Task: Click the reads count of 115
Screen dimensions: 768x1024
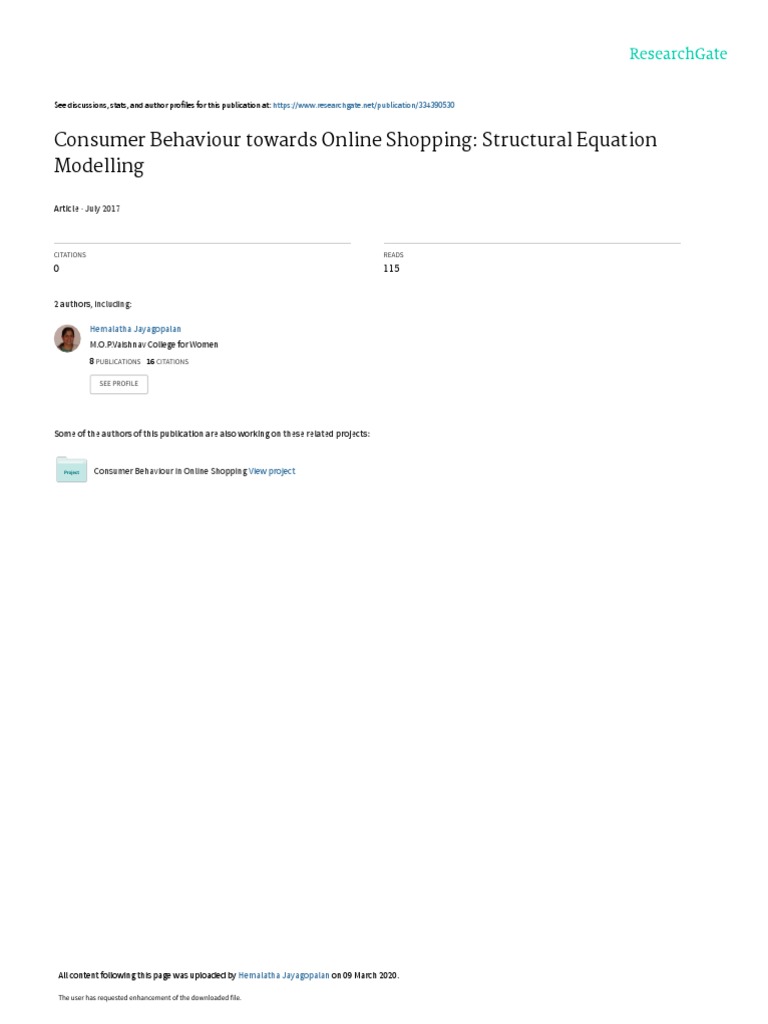Action: tap(391, 269)
